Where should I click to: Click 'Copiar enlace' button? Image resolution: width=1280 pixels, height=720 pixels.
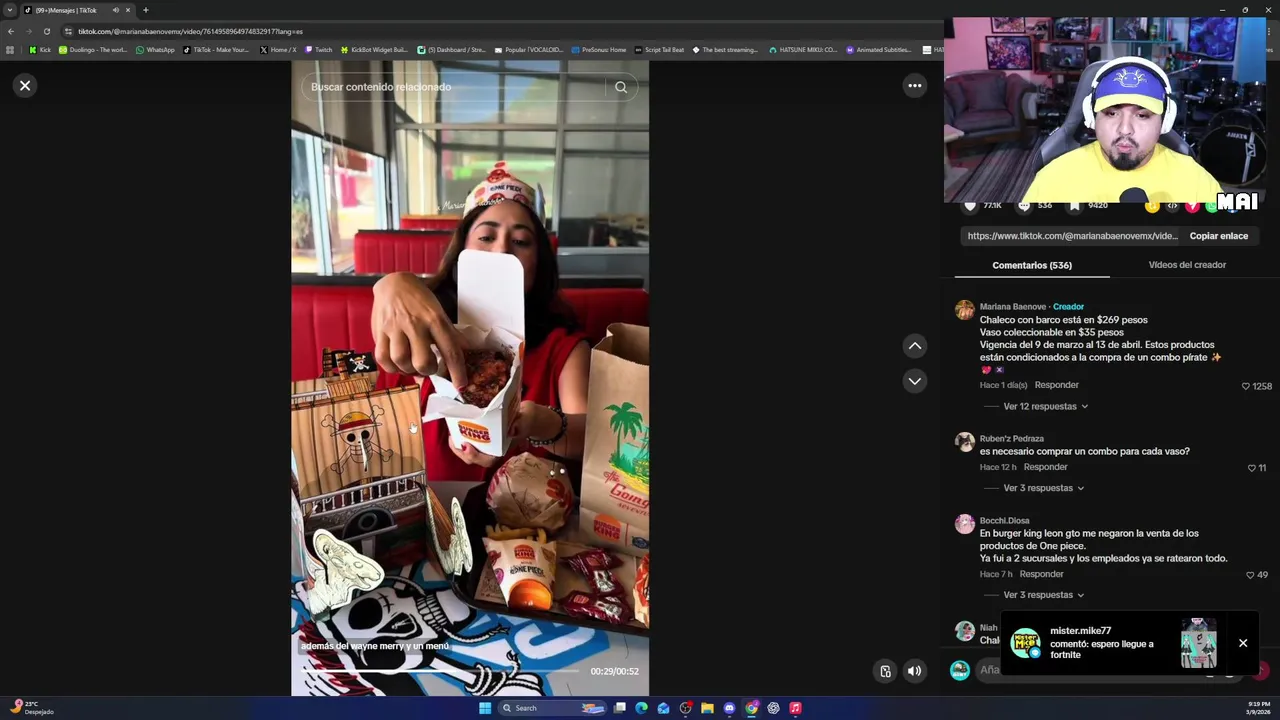point(1218,236)
